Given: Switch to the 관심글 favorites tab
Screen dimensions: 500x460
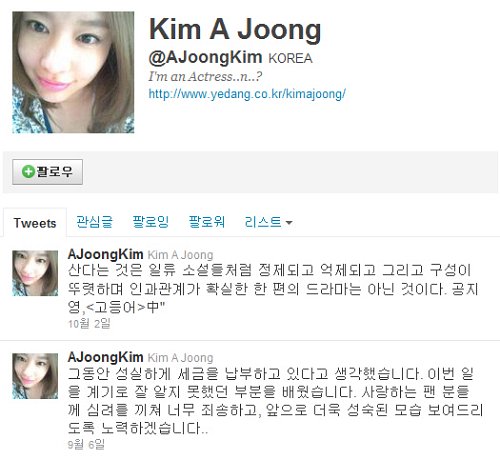Looking at the screenshot, I should click(94, 222).
